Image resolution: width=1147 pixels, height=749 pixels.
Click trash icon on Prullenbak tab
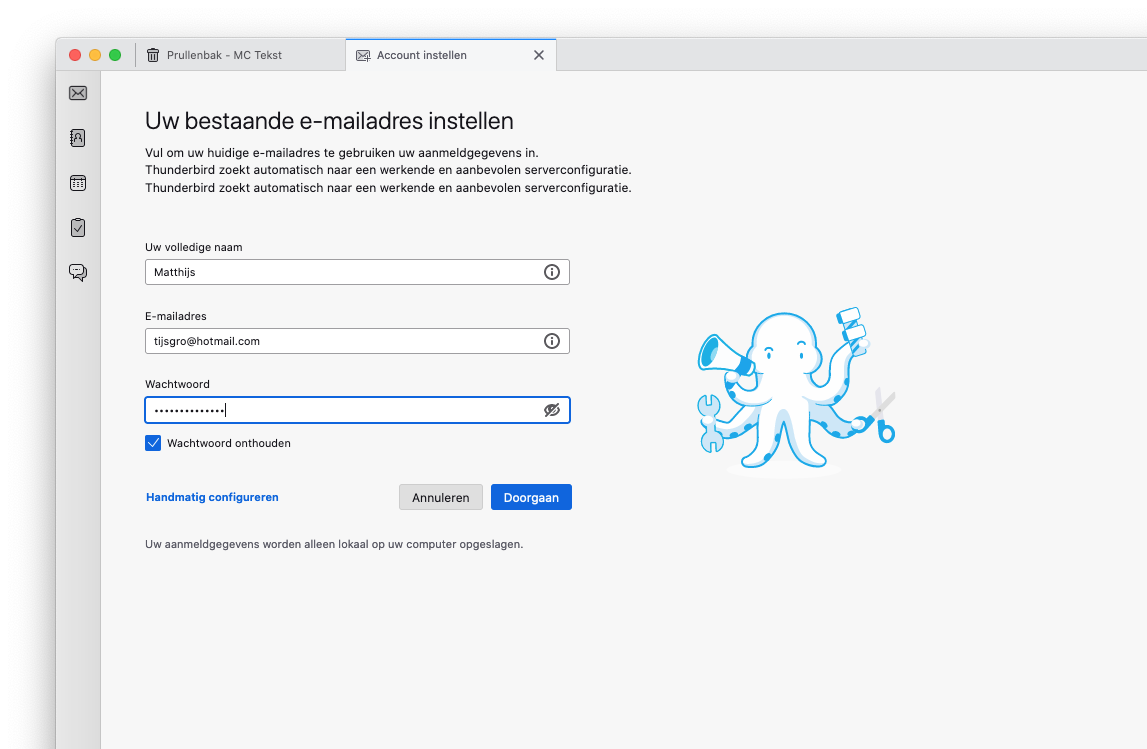153,55
